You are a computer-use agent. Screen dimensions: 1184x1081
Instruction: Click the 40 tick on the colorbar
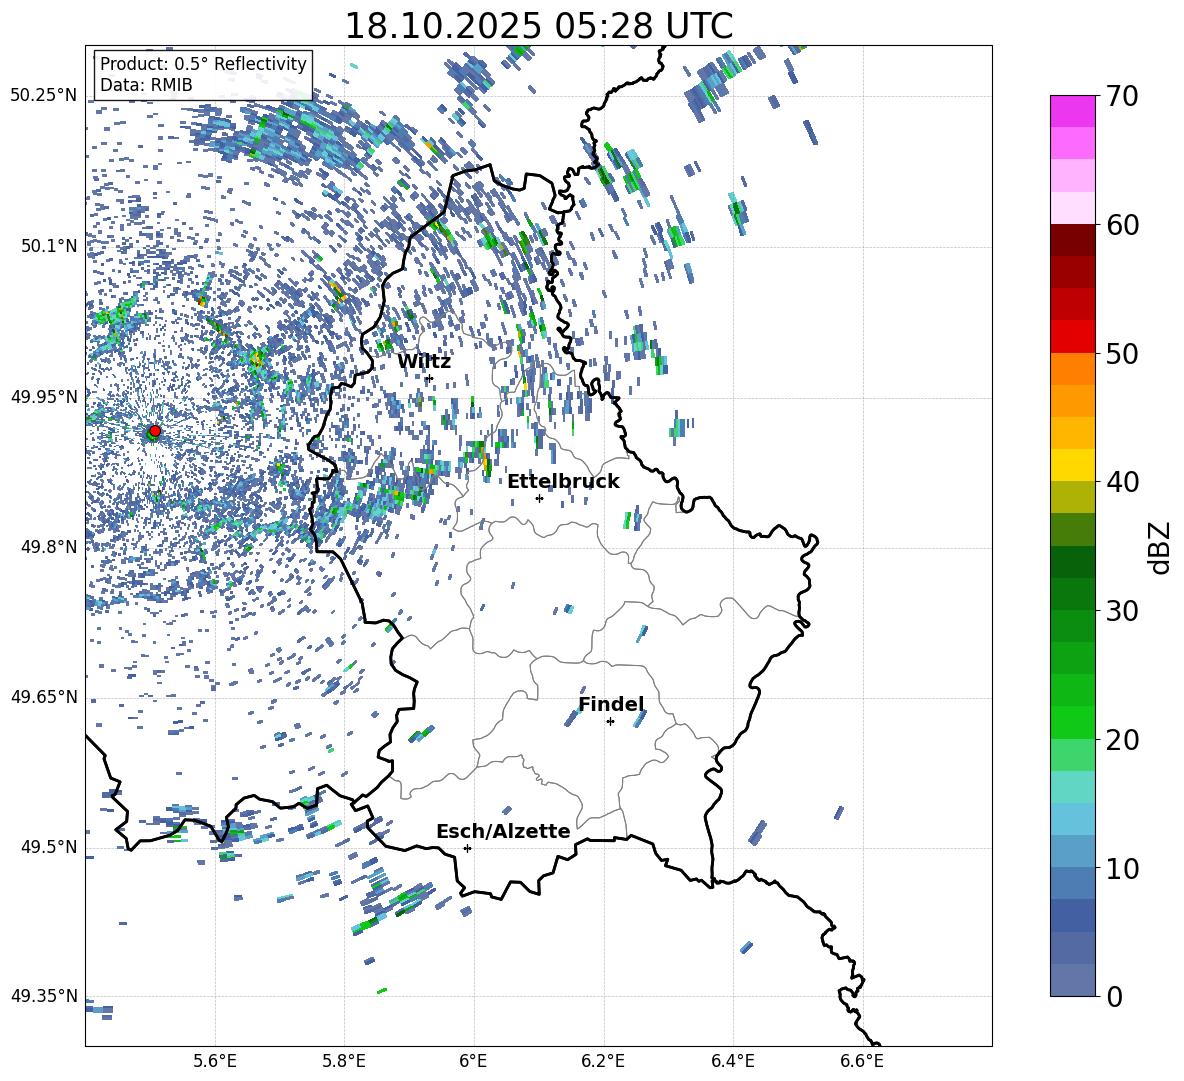(1123, 482)
